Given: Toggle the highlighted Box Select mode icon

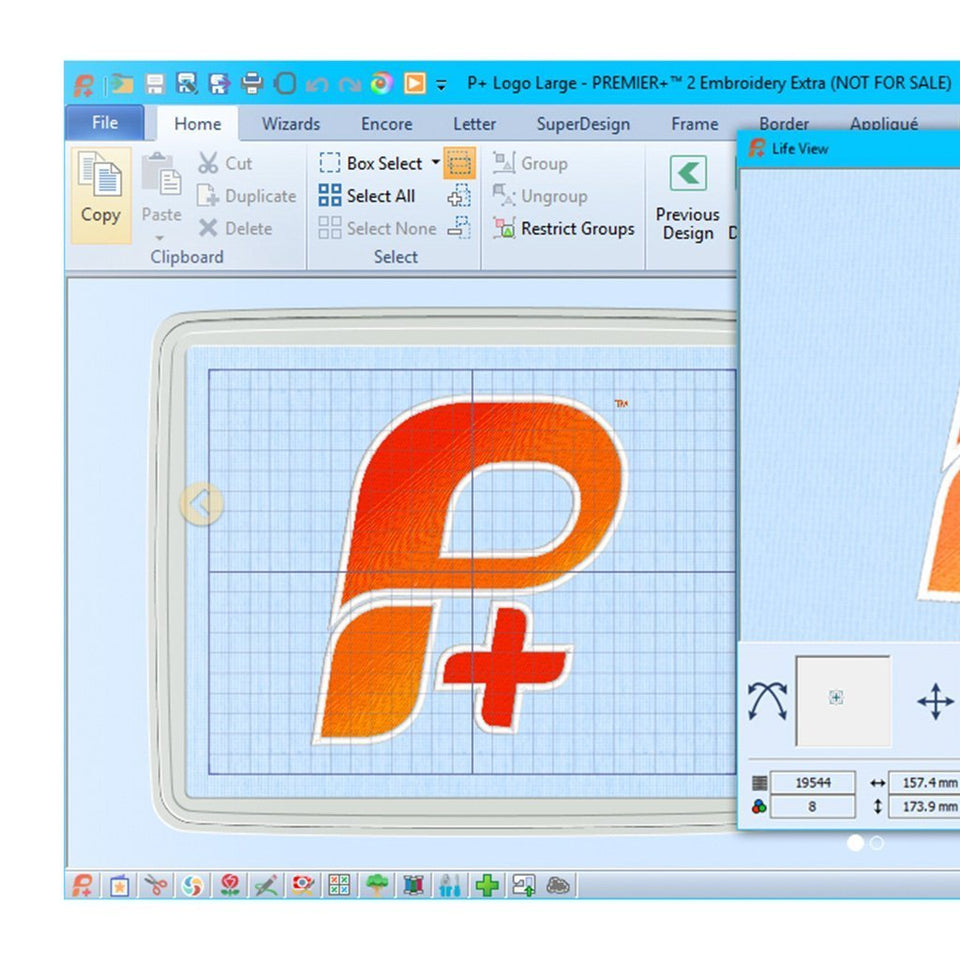Looking at the screenshot, I should [x=459, y=163].
